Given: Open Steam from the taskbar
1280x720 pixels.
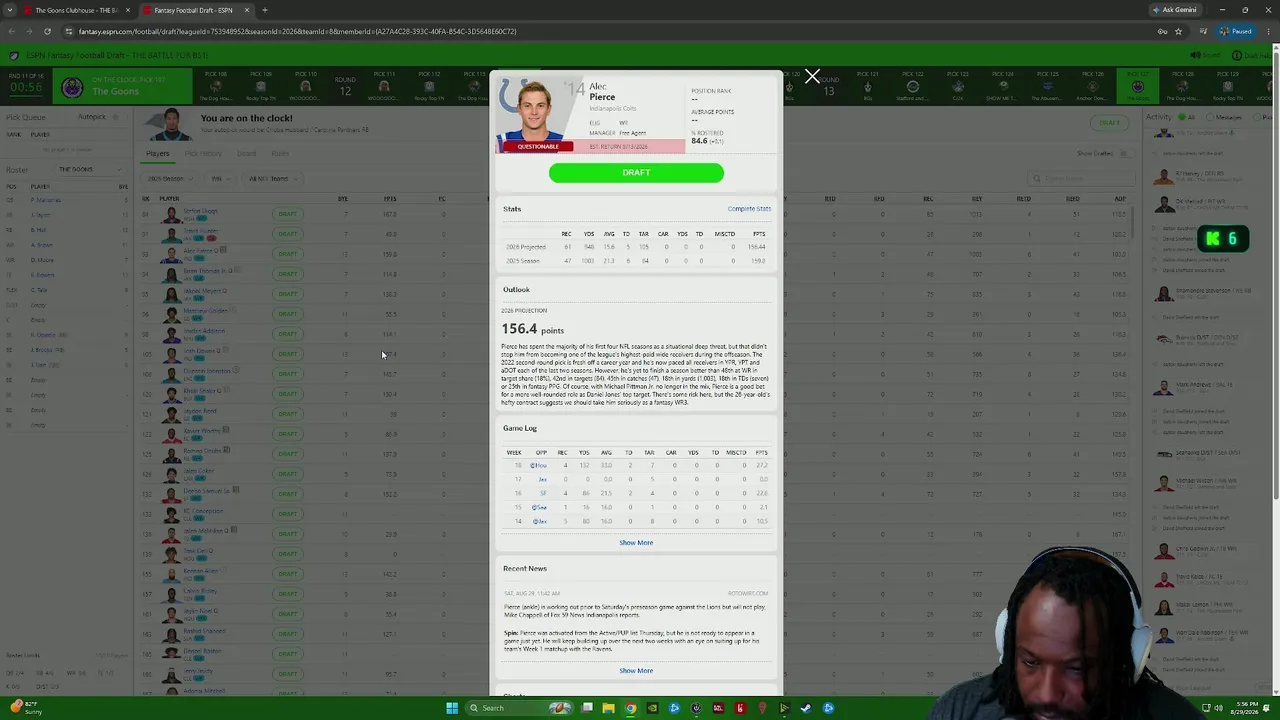Looking at the screenshot, I should [806, 708].
